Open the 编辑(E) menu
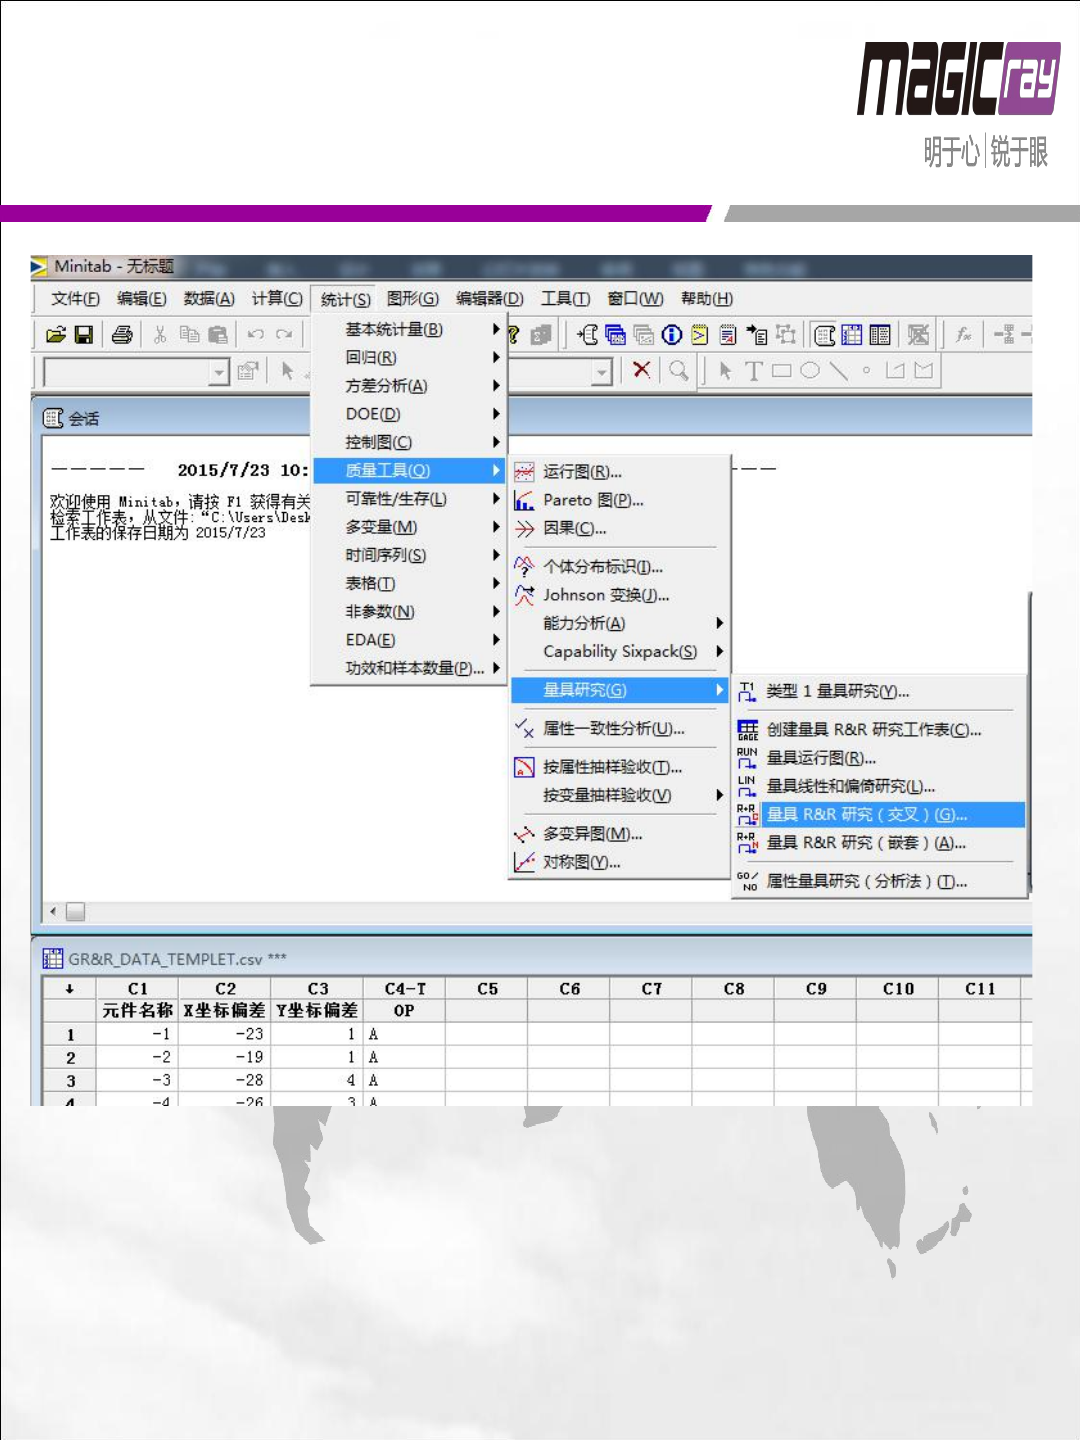The height and width of the screenshot is (1440, 1080). click(141, 298)
